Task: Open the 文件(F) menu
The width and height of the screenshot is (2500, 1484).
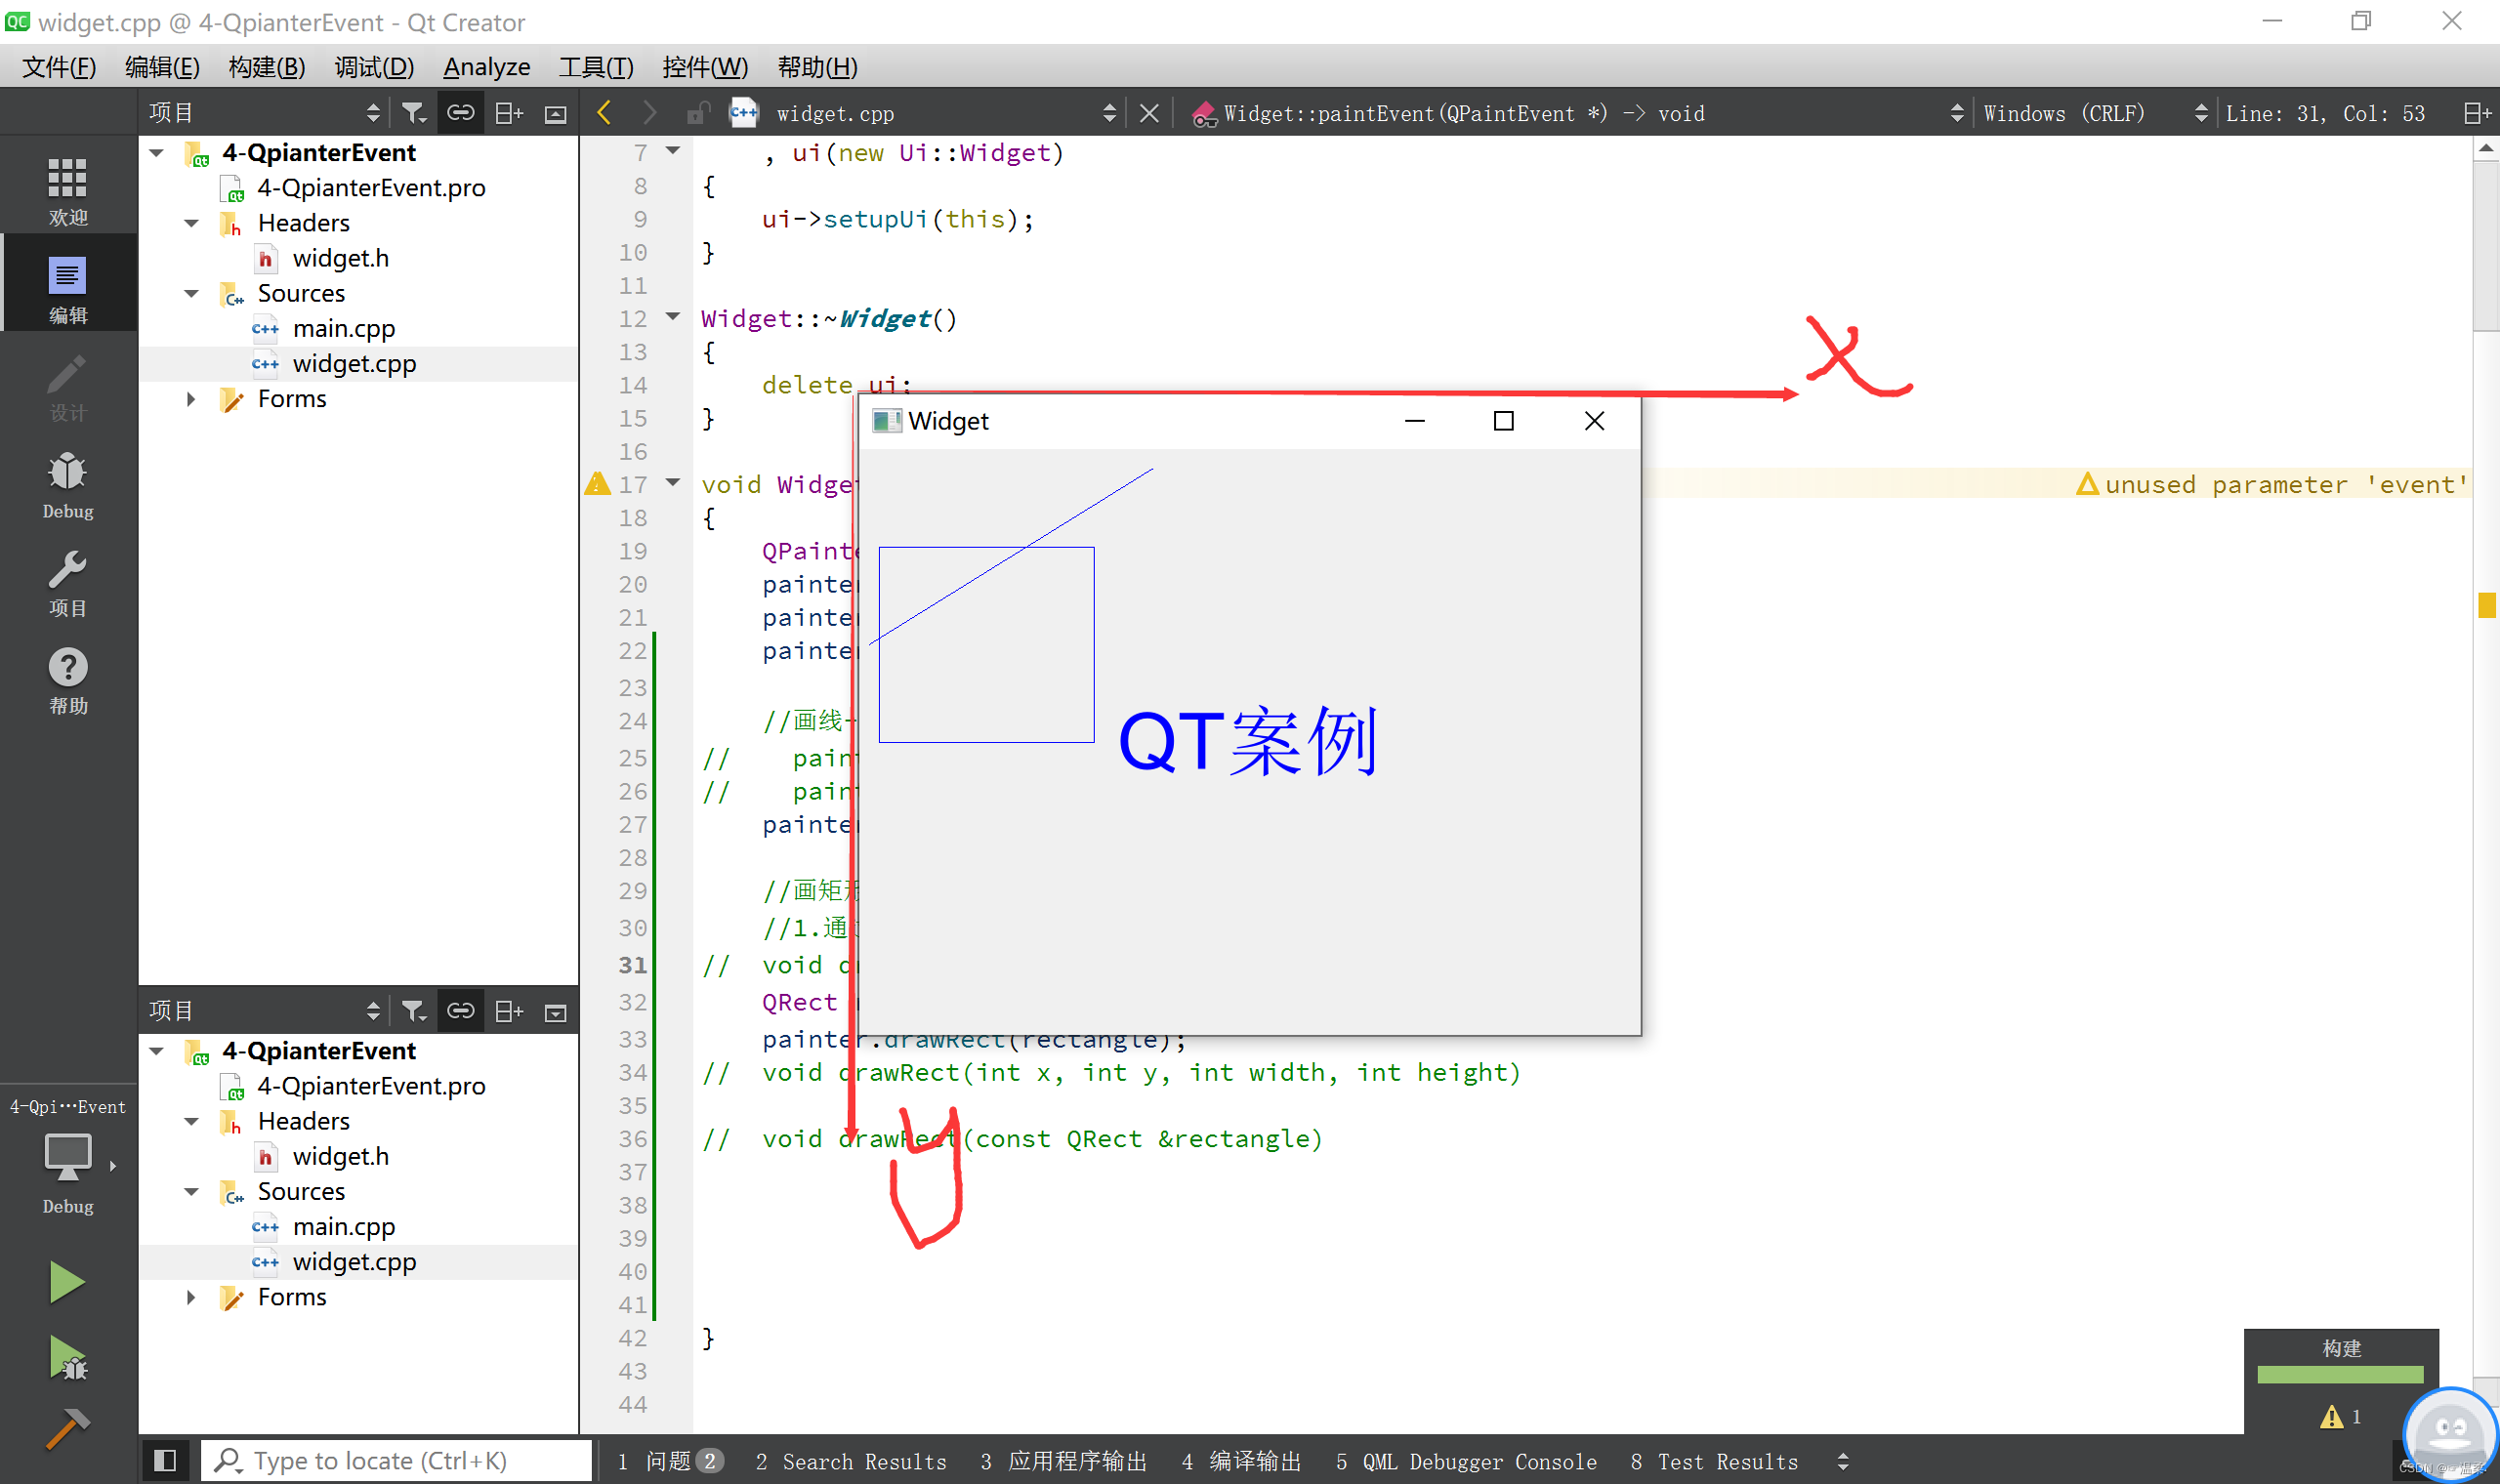Action: pyautogui.click(x=59, y=67)
